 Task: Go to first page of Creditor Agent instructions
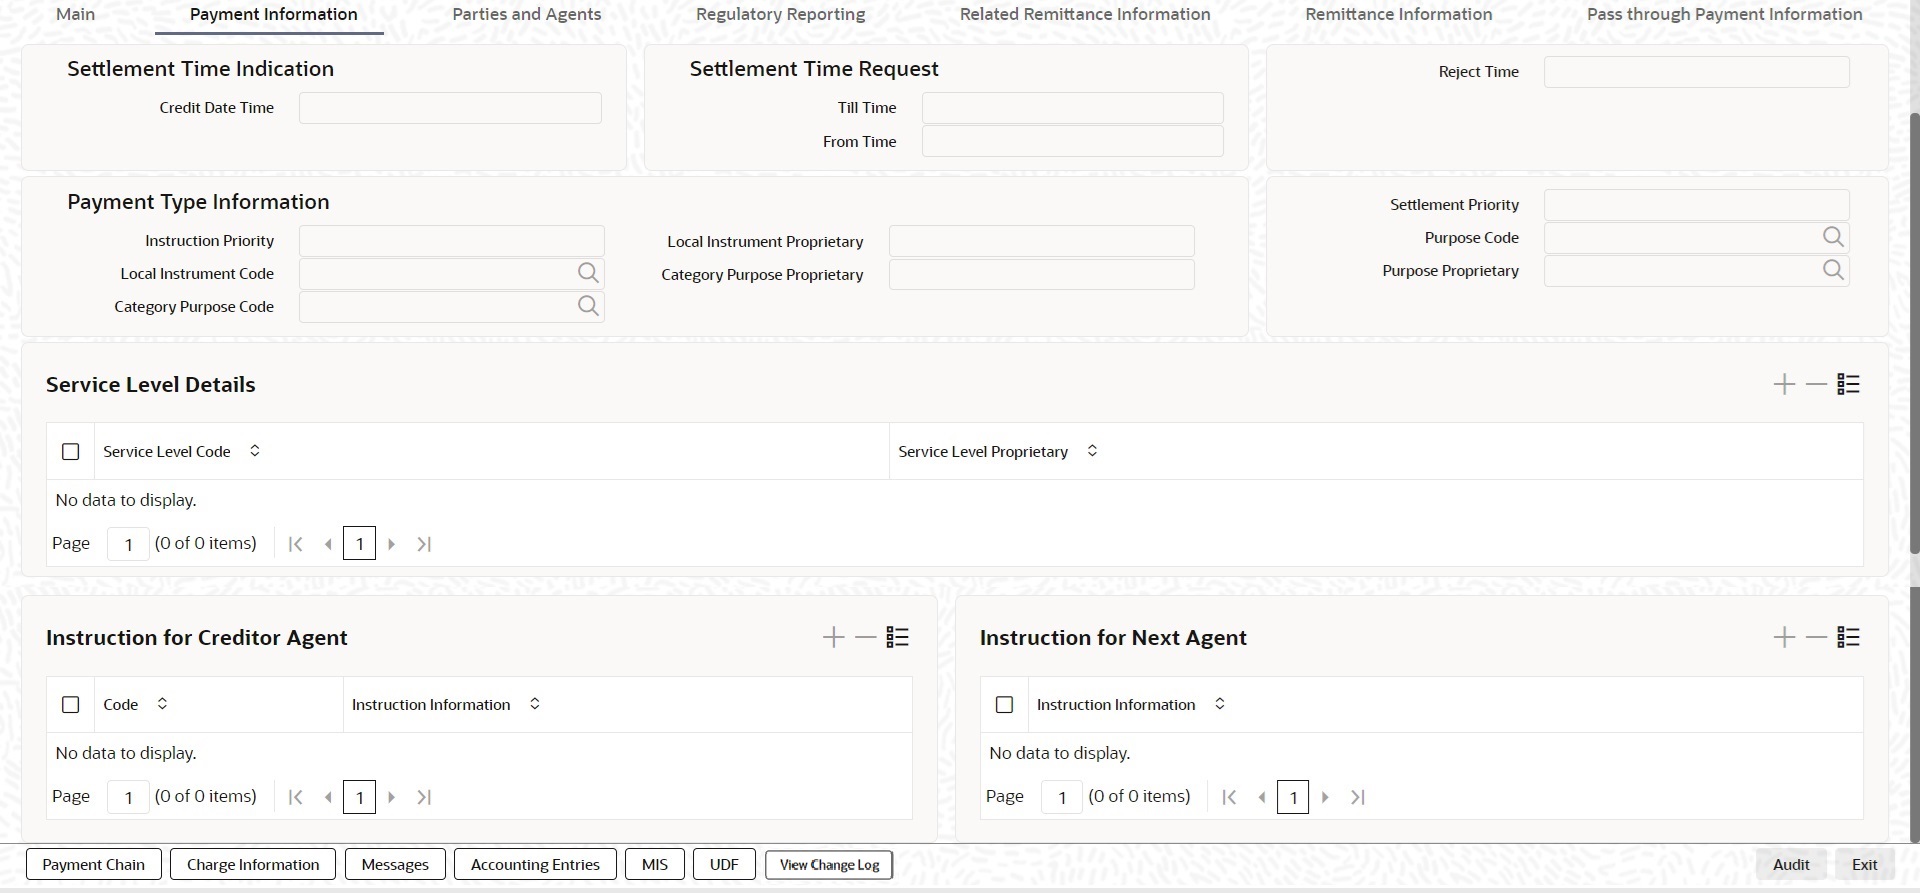coord(295,797)
